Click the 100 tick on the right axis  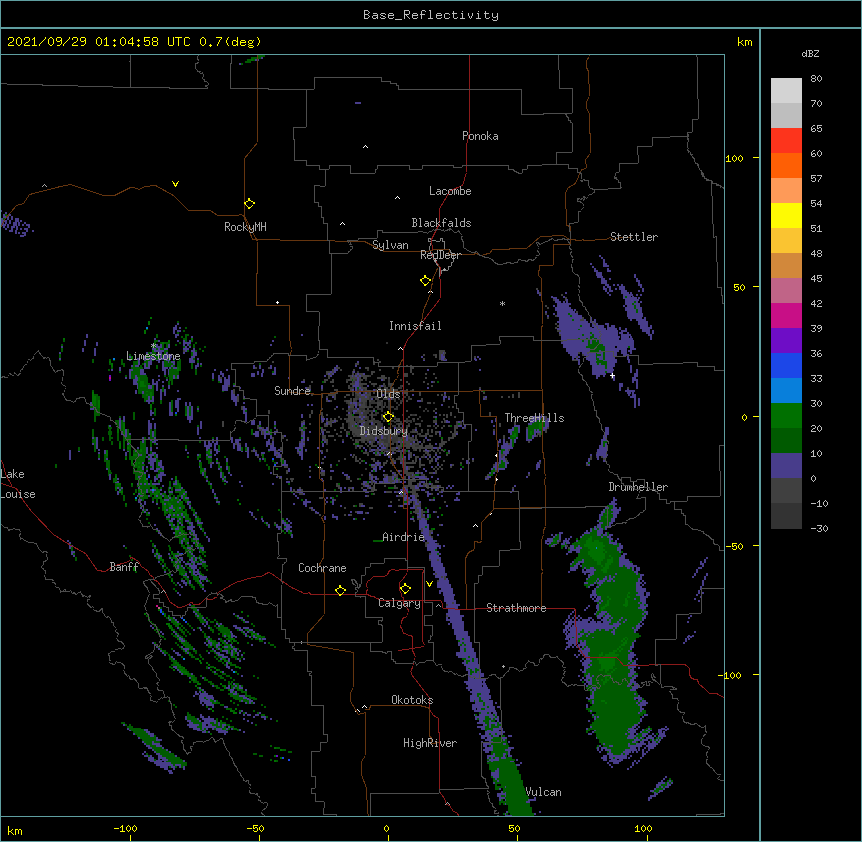click(734, 158)
